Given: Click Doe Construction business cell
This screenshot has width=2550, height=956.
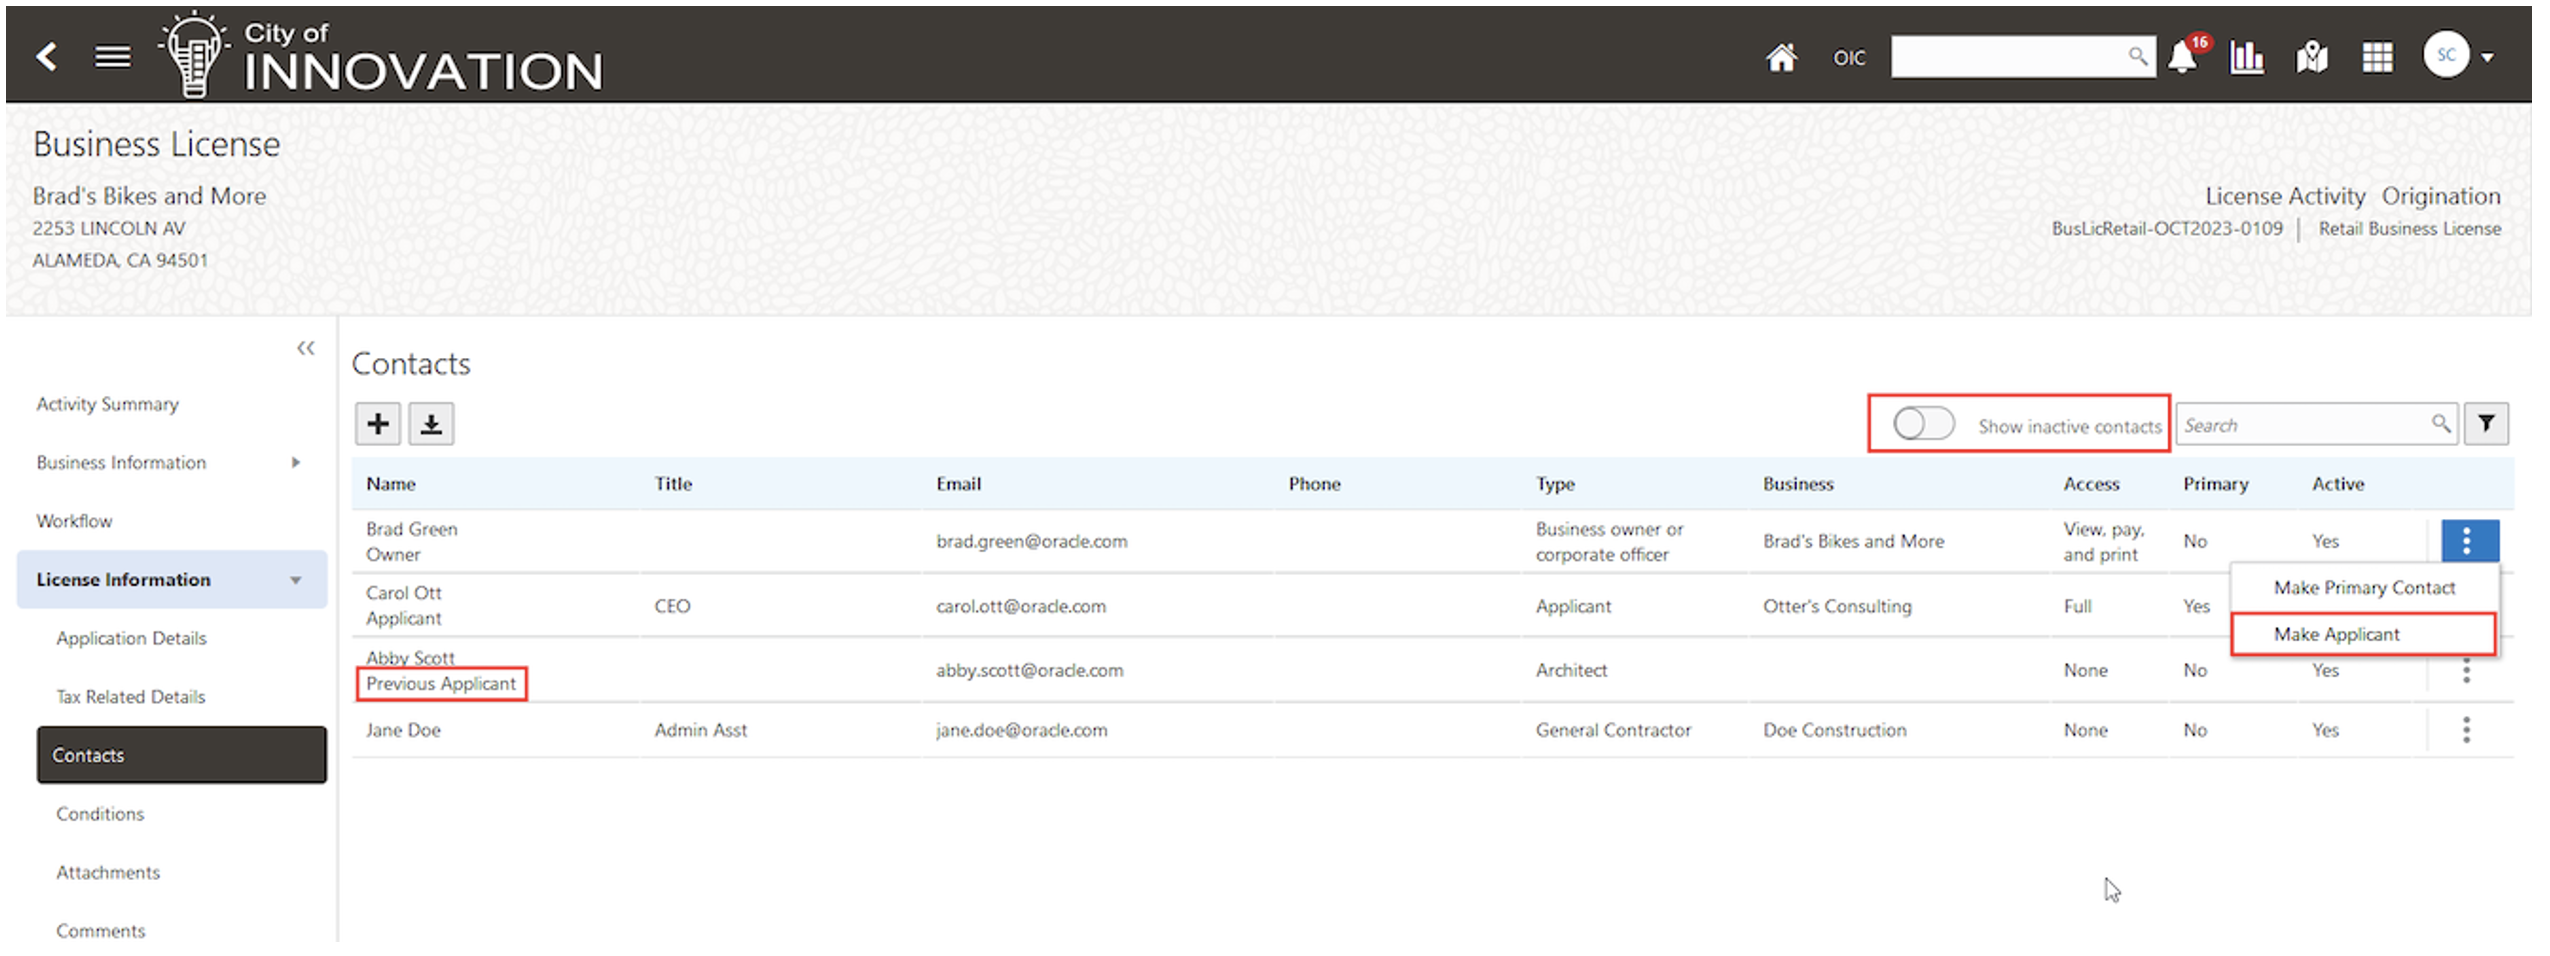Looking at the screenshot, I should [1834, 730].
